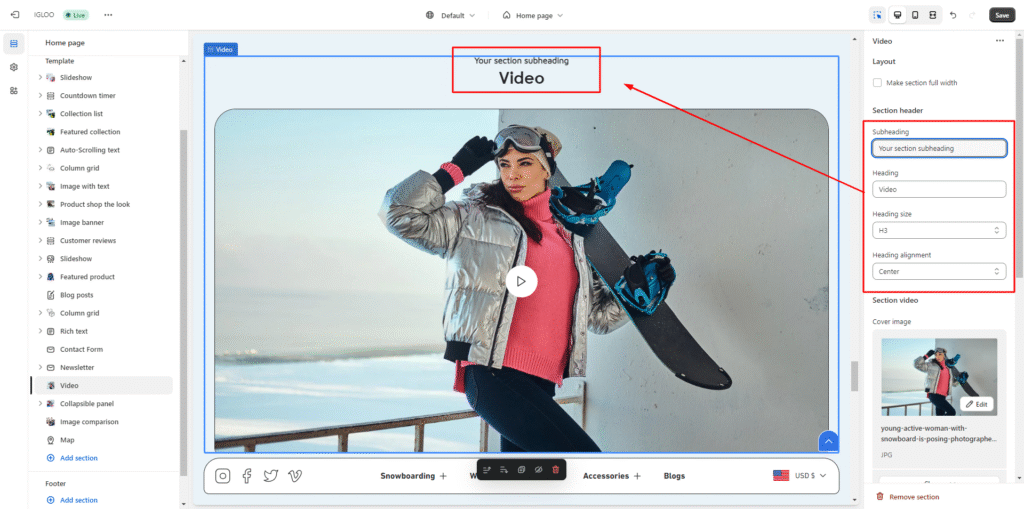This screenshot has width=1024, height=509.
Task: Open the Heading size dropdown
Action: [x=938, y=230]
